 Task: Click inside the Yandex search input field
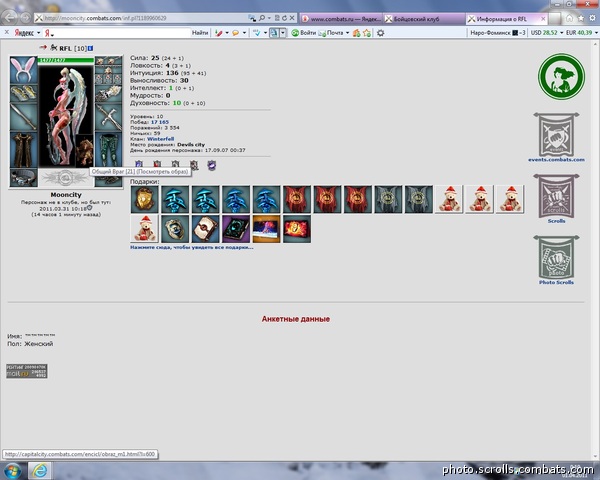coord(122,33)
